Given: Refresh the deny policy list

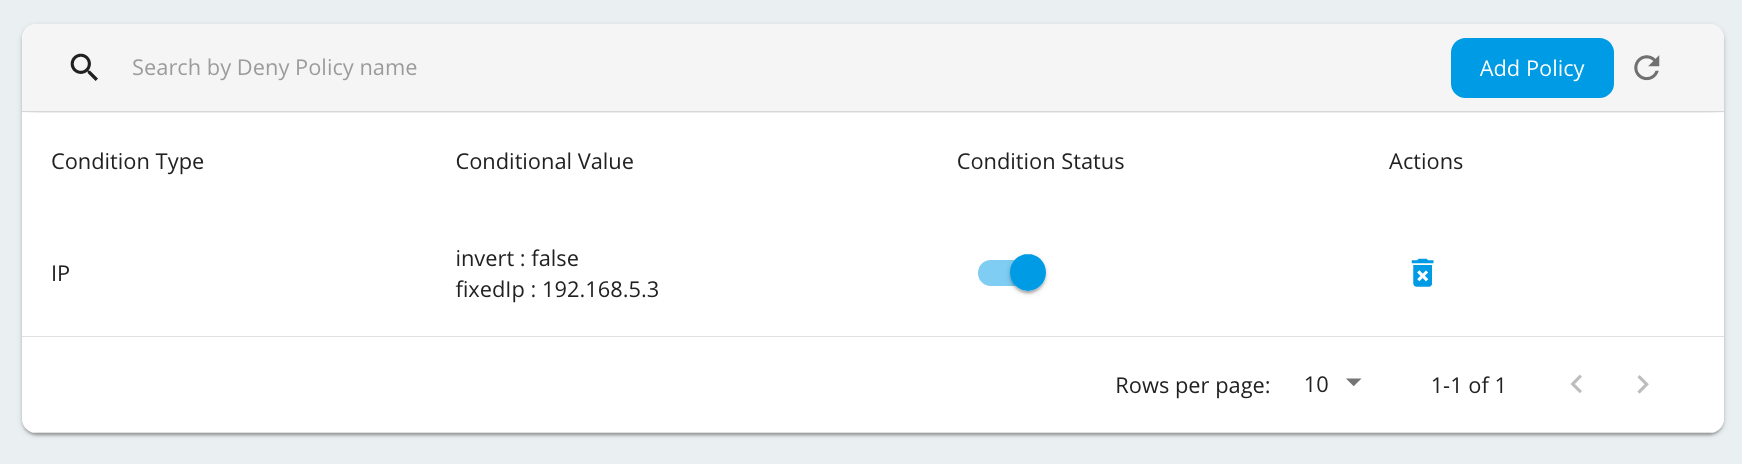Looking at the screenshot, I should 1646,68.
